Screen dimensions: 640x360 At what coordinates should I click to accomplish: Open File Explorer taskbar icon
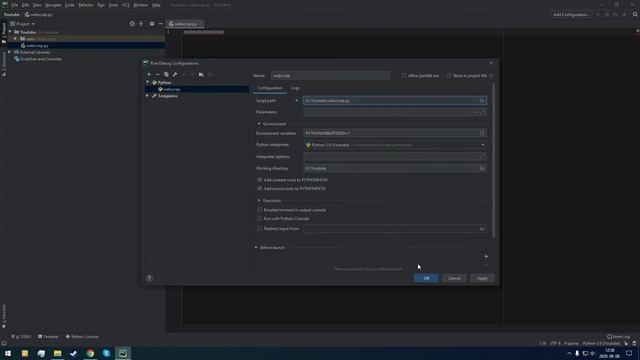point(58,353)
